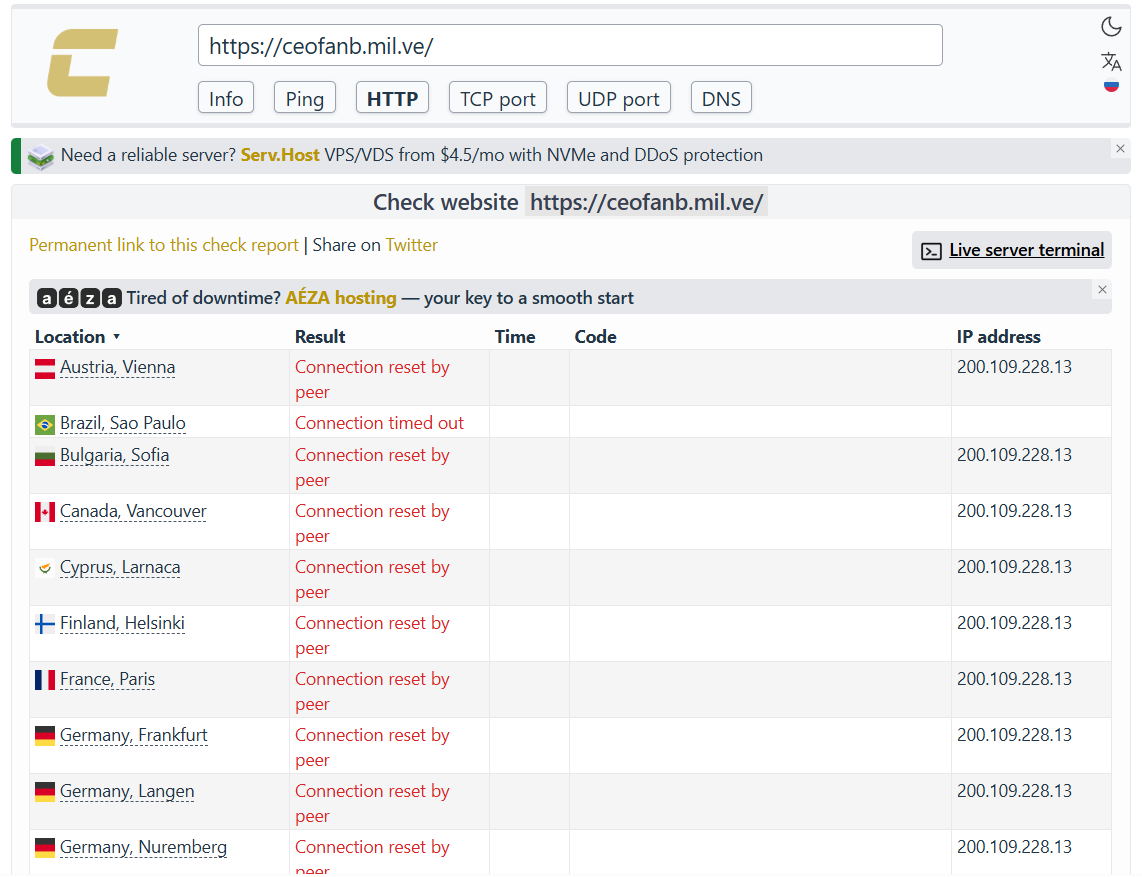Open the Info check tab

(226, 98)
